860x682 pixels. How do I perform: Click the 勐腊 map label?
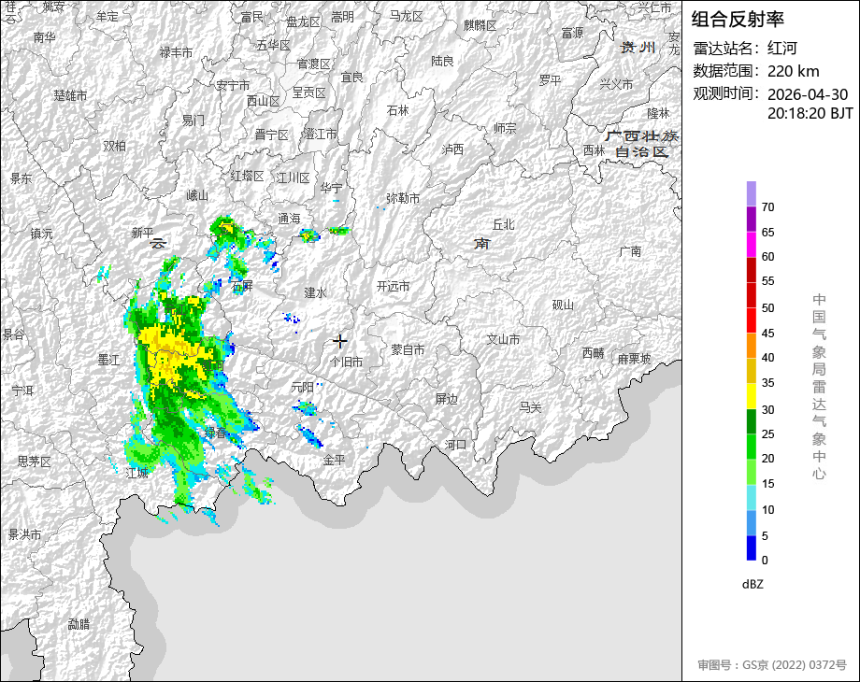coord(78,624)
